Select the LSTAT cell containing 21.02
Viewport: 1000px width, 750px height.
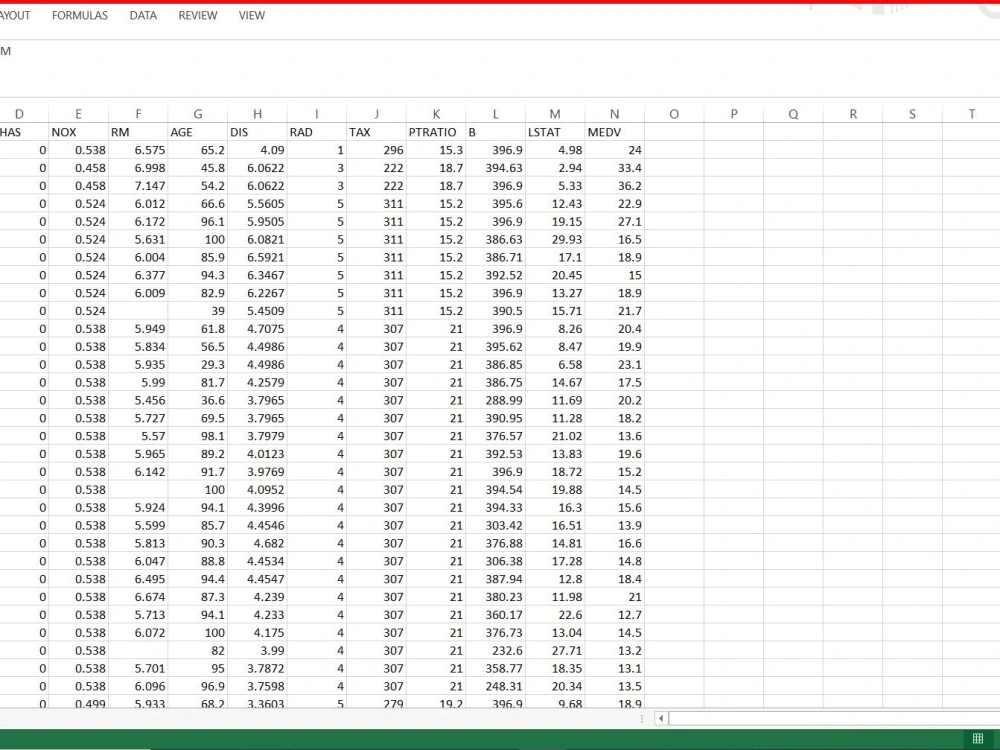(555, 436)
